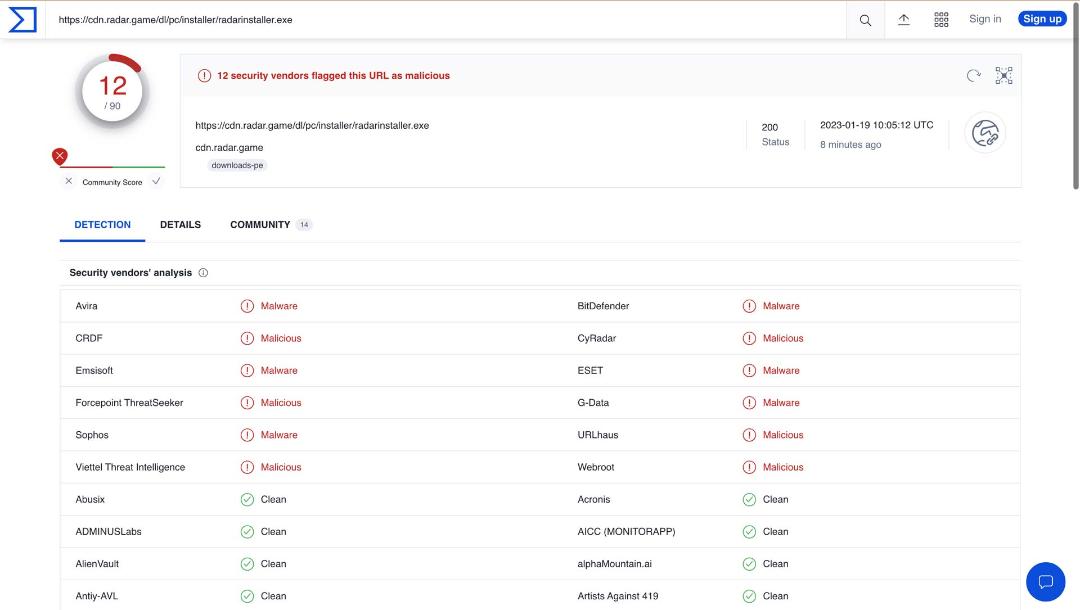Image resolution: width=1080 pixels, height=610 pixels.
Task: Click the reanalyze refresh icon
Action: pyautogui.click(x=973, y=76)
